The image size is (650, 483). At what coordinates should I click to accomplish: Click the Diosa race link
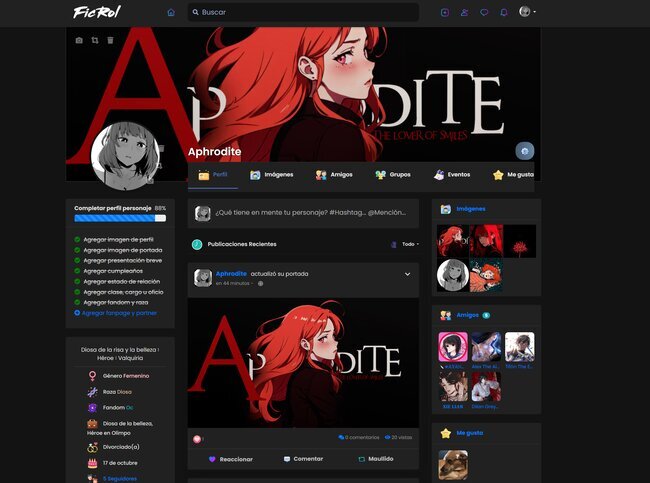coord(124,392)
